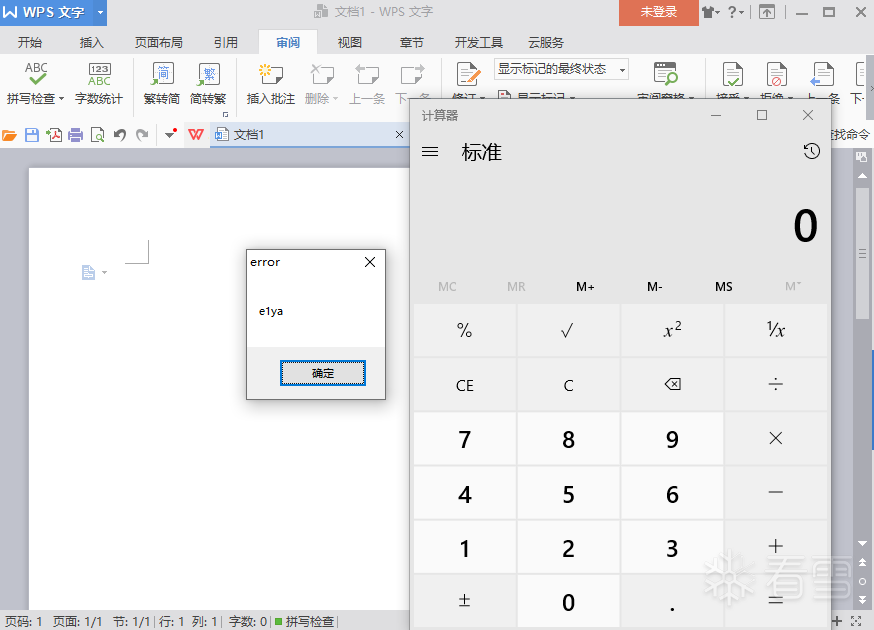Click the print icon in quick toolbar

click(x=75, y=135)
